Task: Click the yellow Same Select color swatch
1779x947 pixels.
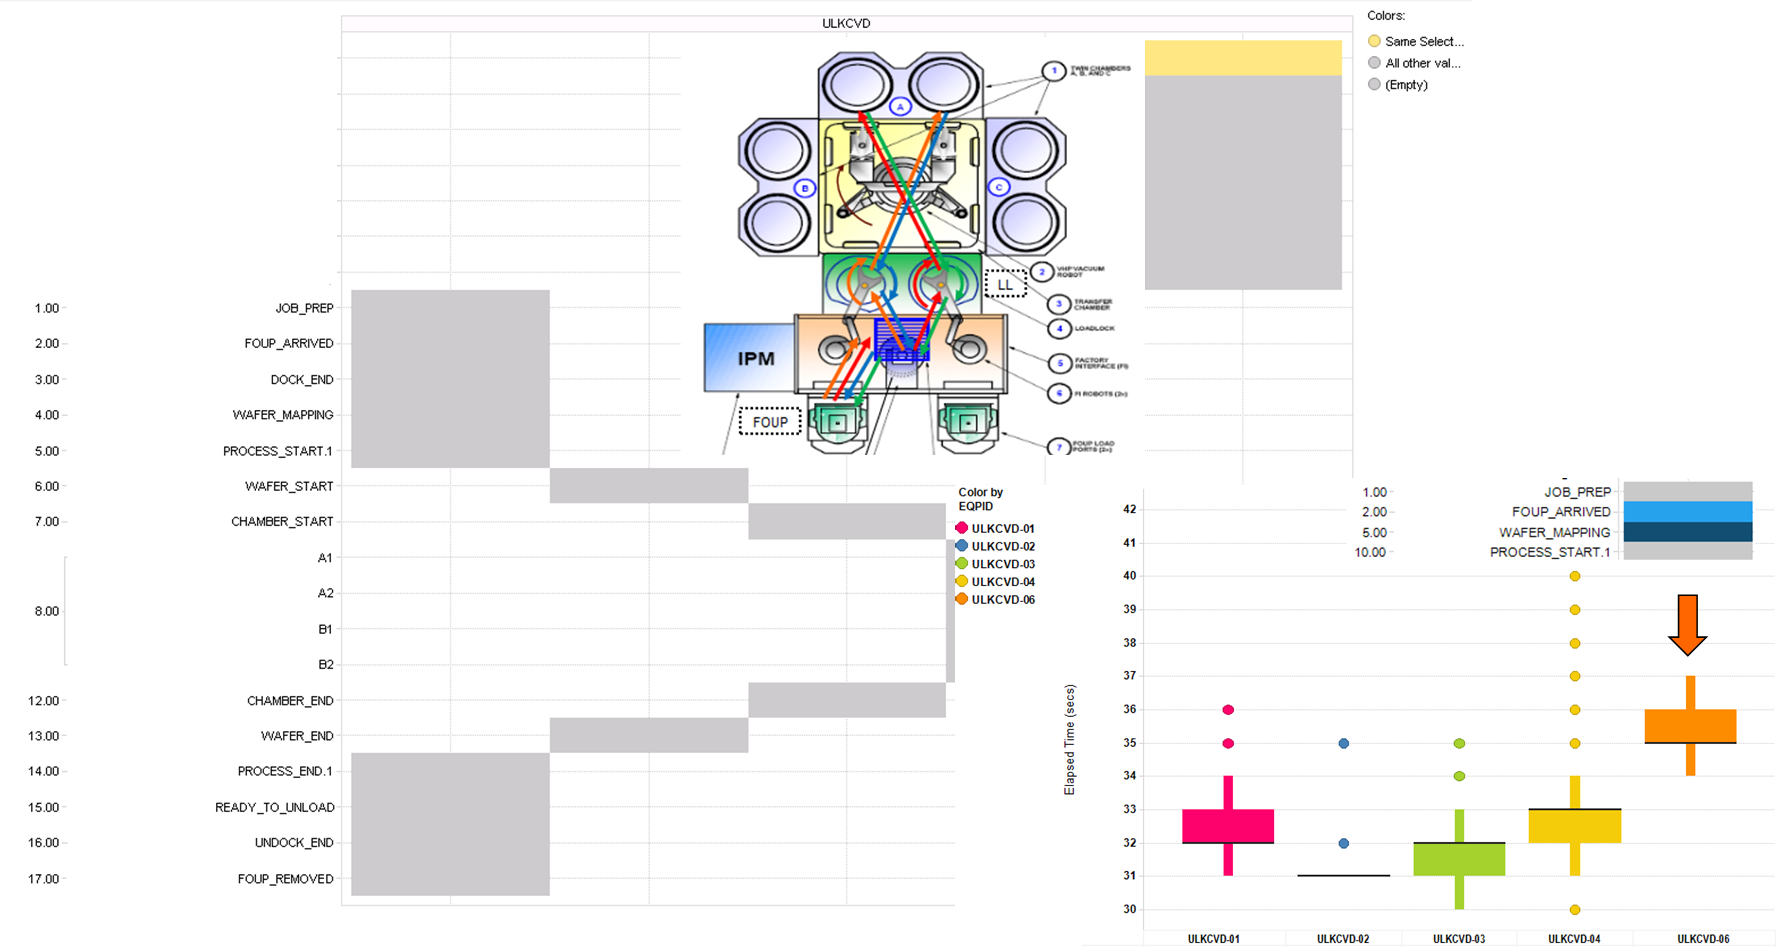Action: click(x=1374, y=41)
